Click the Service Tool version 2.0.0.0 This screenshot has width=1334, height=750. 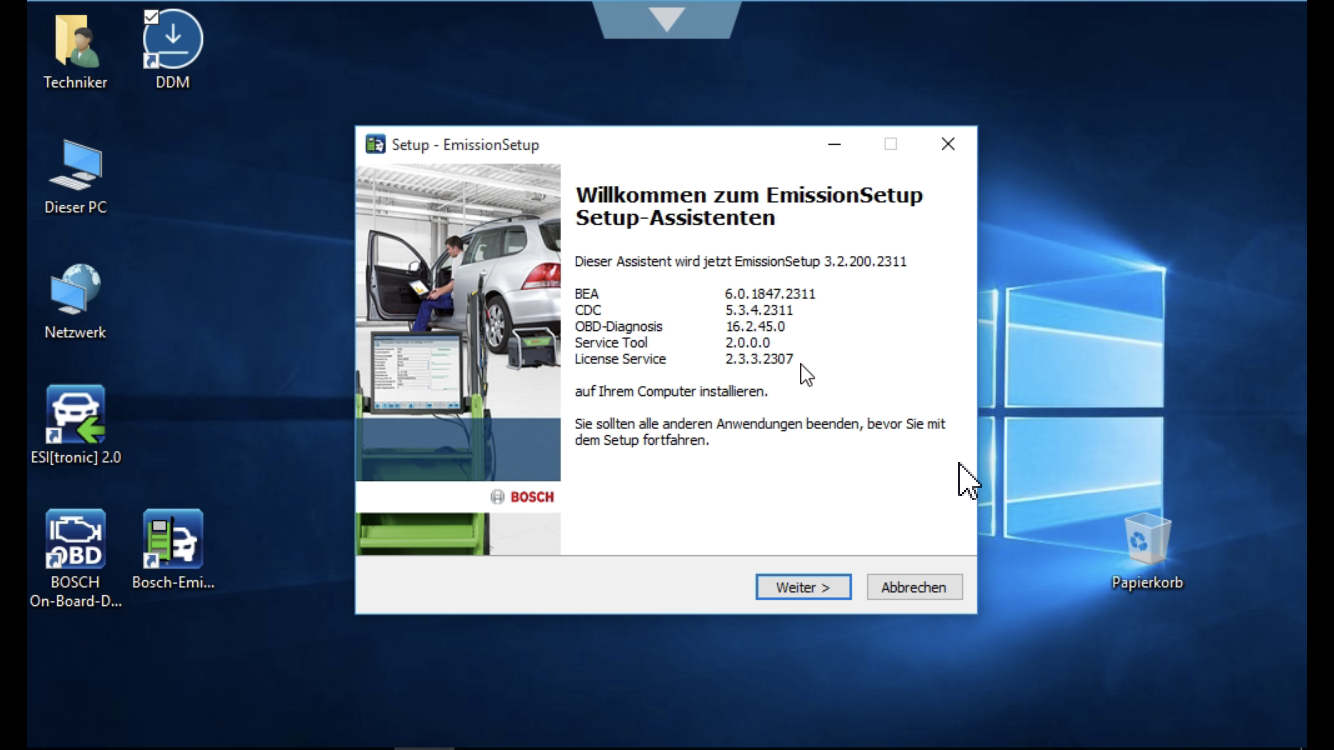pyautogui.click(x=747, y=343)
